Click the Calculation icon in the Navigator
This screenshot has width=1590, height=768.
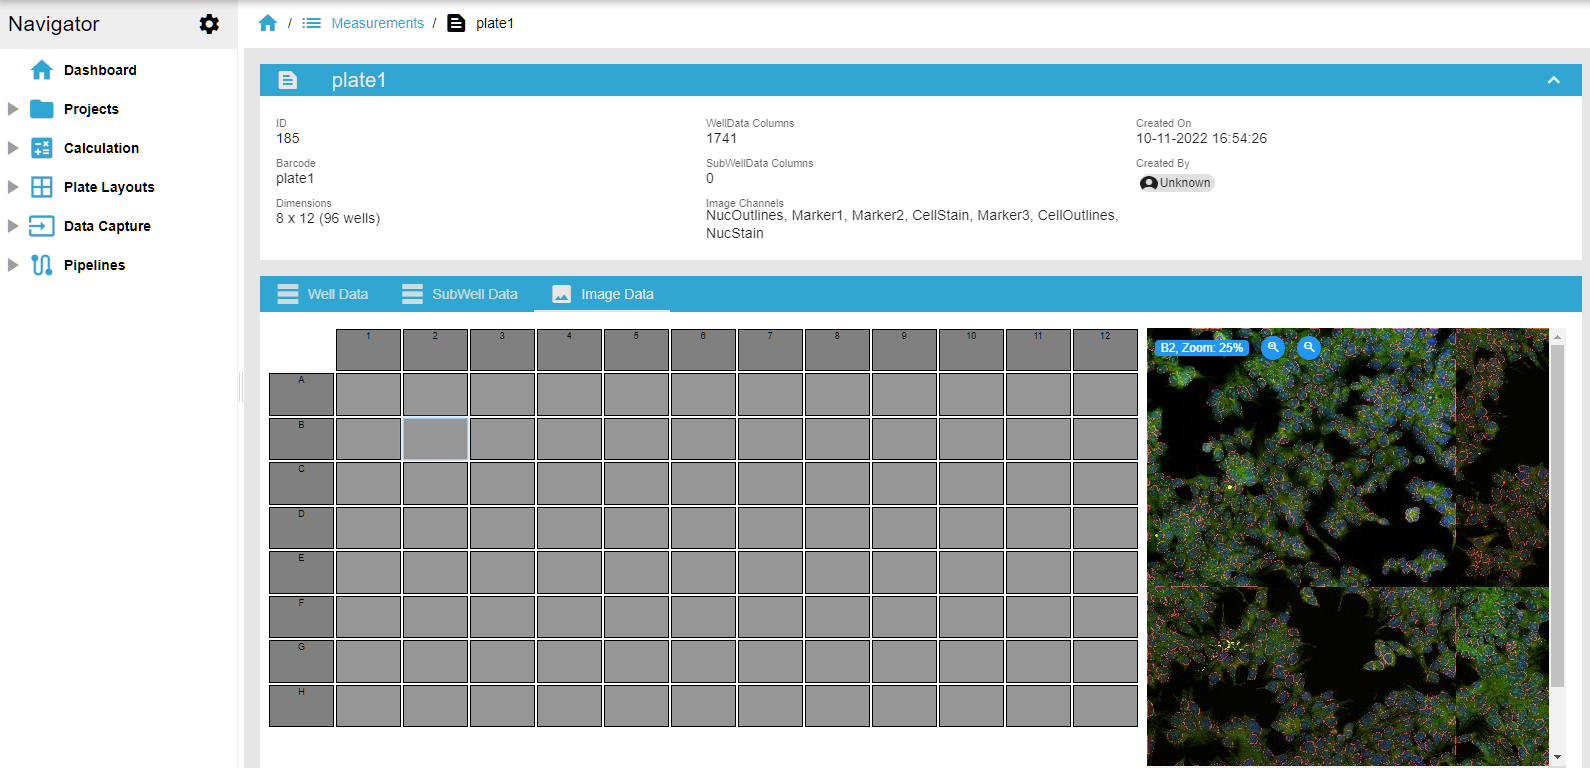tap(41, 148)
